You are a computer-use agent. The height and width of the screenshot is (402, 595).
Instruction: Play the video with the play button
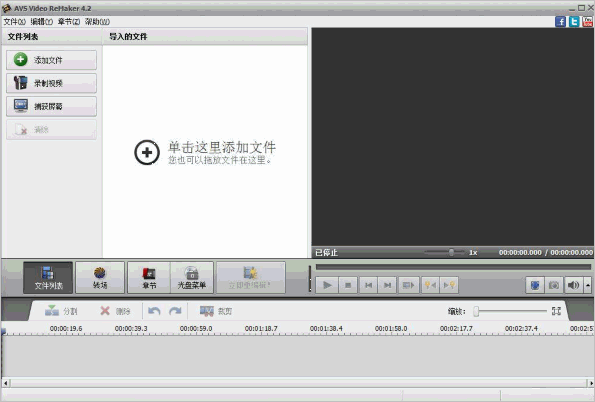click(x=327, y=285)
